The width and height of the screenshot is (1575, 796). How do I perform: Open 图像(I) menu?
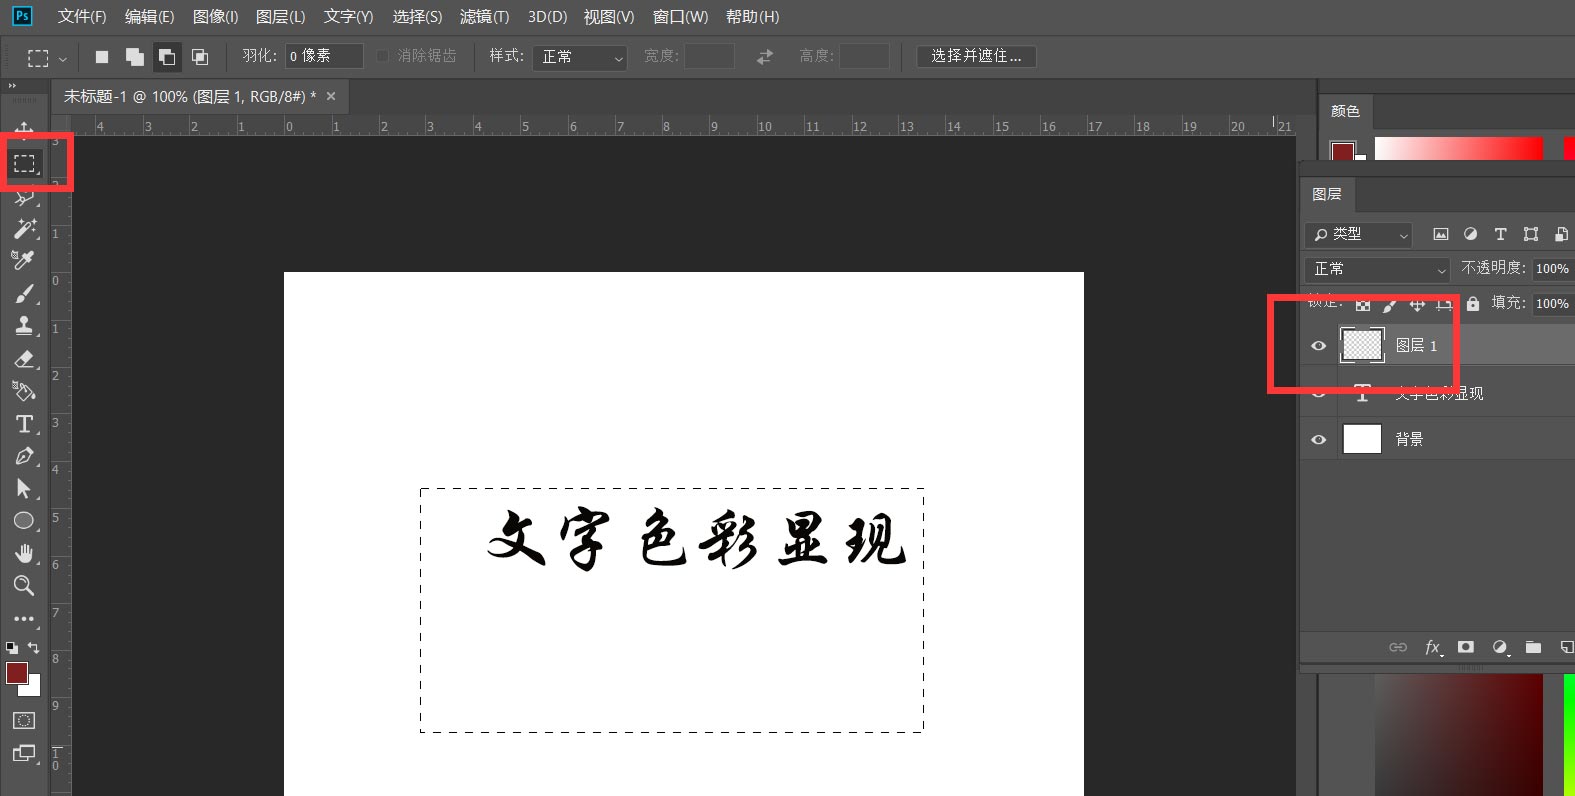point(215,17)
